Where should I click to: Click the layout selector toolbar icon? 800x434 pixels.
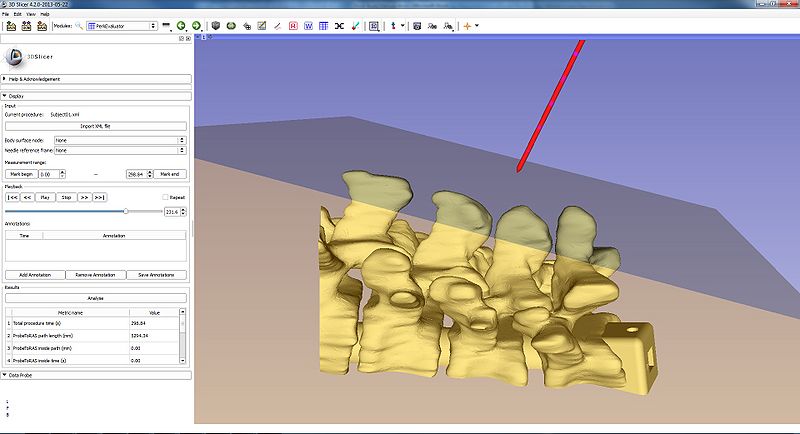pos(374,25)
